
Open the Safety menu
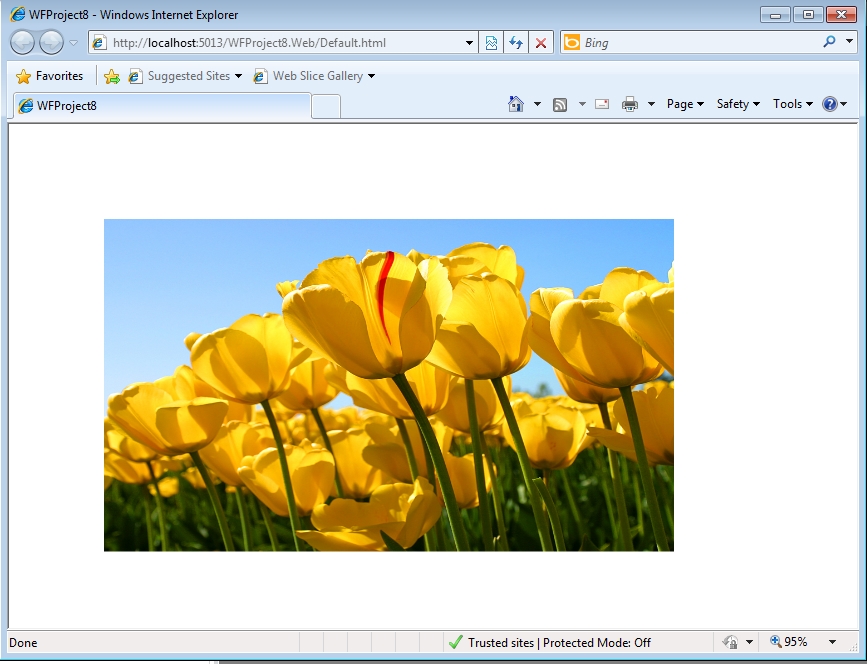[x=738, y=104]
